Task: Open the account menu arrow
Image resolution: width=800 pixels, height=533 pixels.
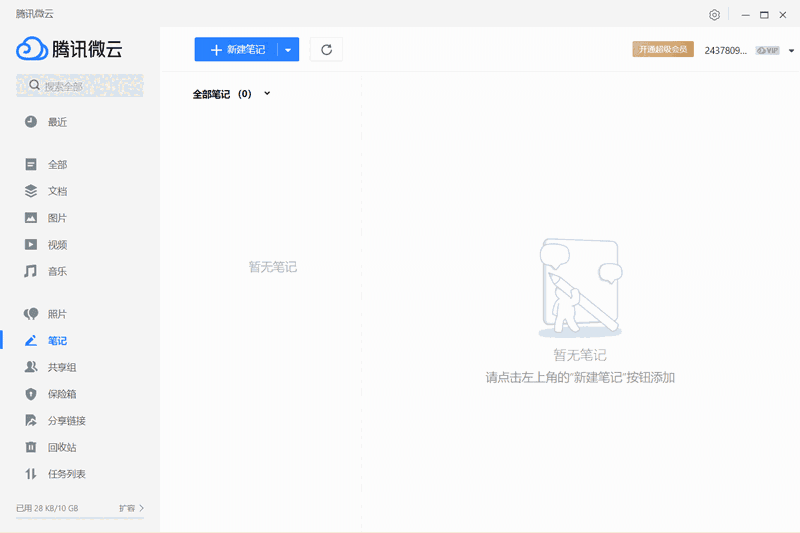Action: pyautogui.click(x=791, y=50)
